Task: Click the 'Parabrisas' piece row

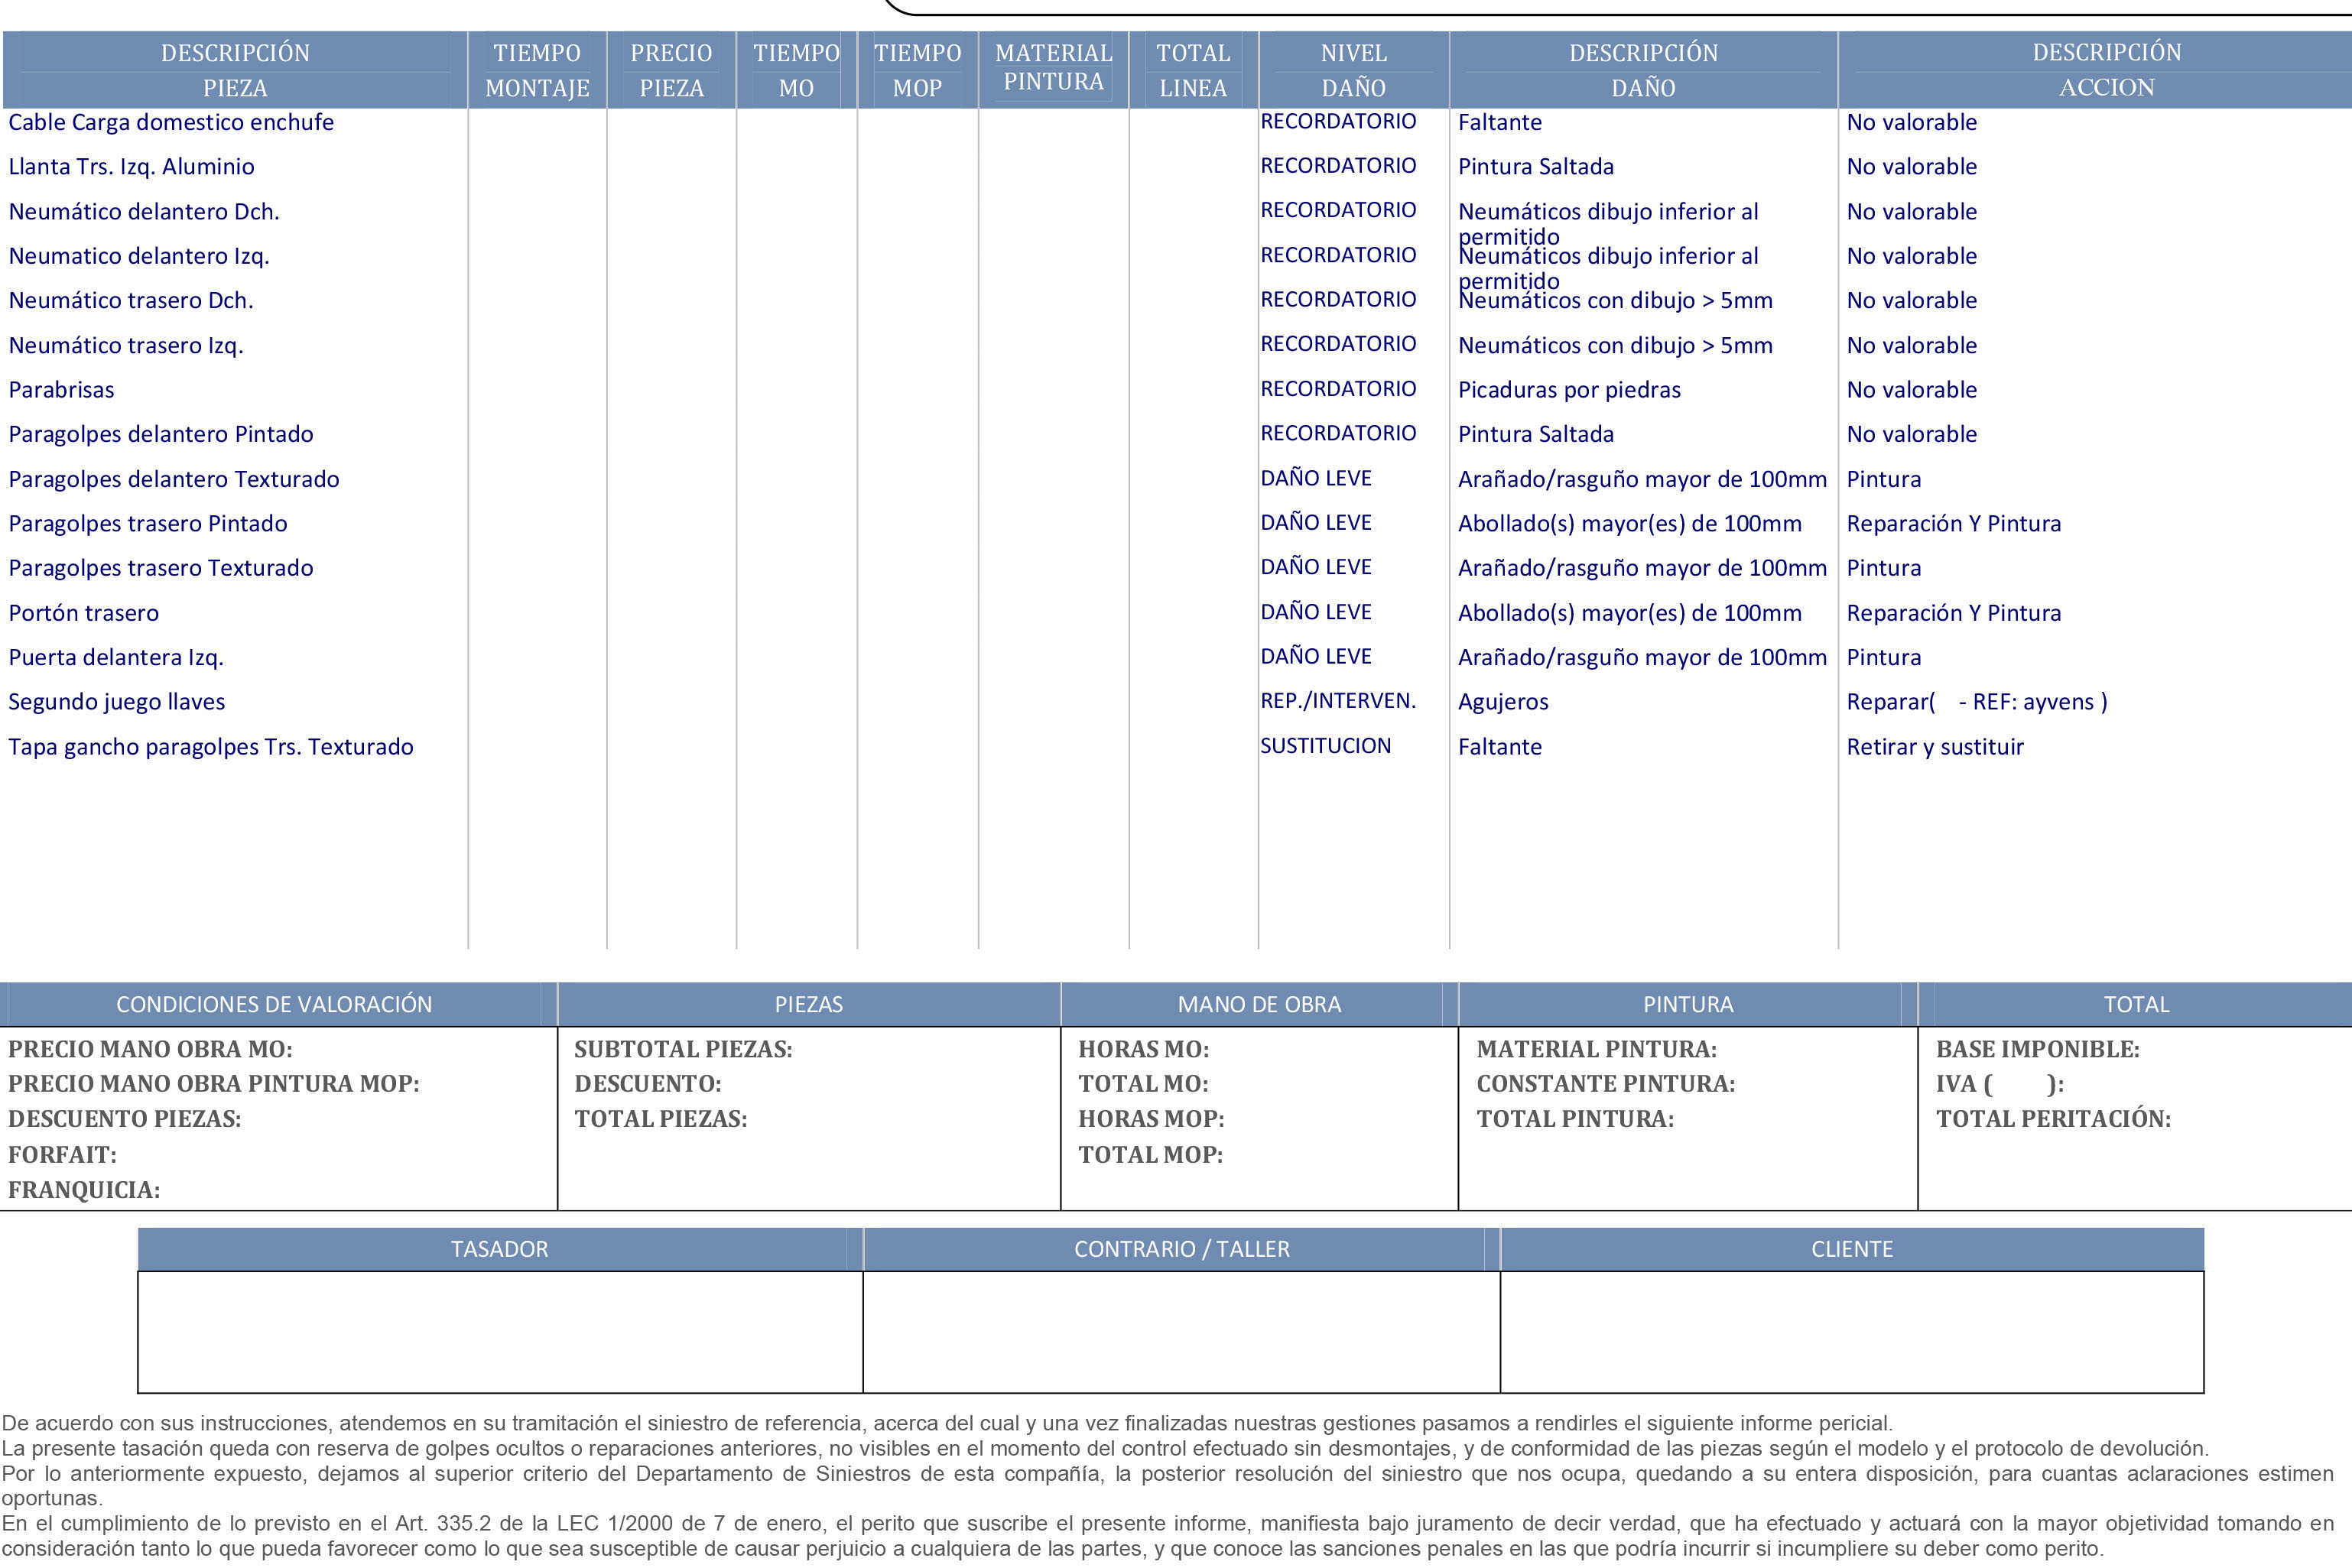Action: point(61,390)
